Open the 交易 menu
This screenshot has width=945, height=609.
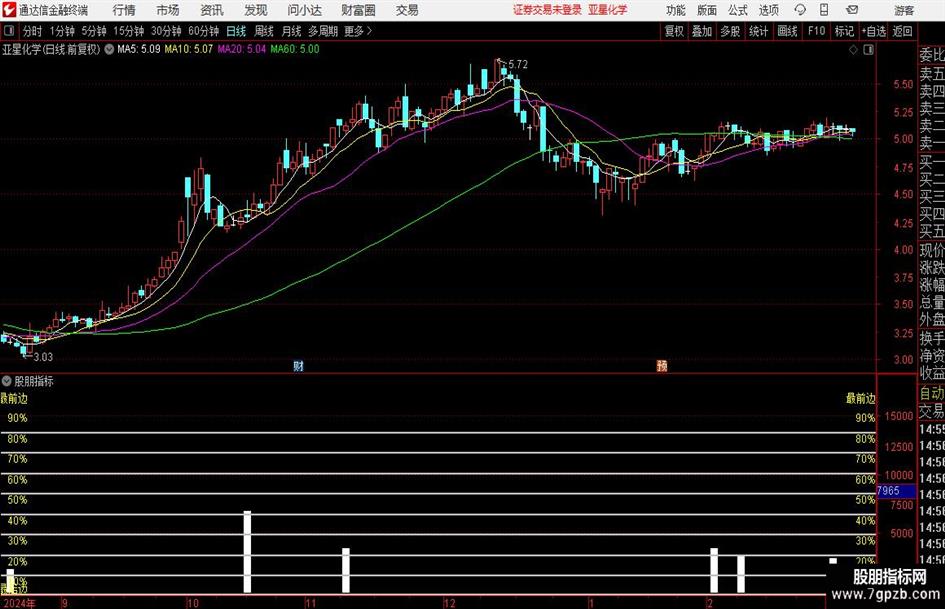coord(407,10)
